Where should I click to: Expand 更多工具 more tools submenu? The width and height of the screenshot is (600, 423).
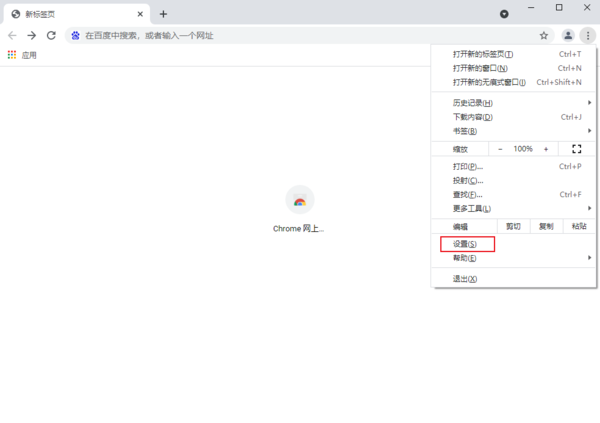tap(514, 209)
